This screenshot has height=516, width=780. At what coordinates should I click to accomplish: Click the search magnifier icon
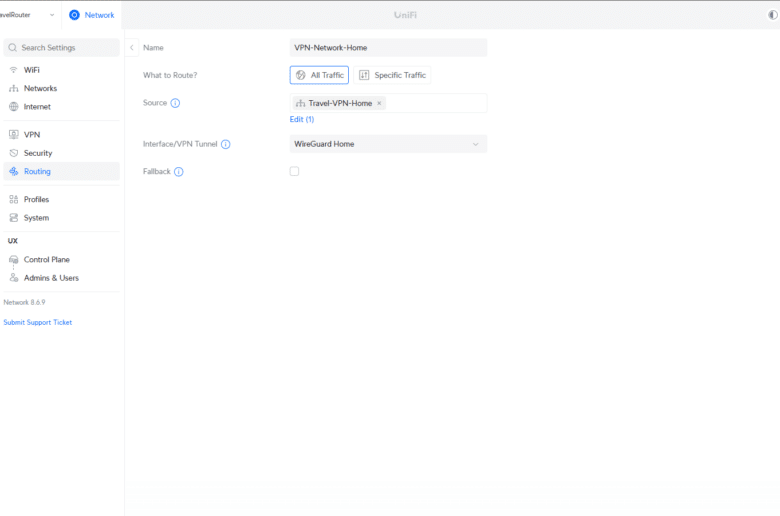[x=12, y=47]
